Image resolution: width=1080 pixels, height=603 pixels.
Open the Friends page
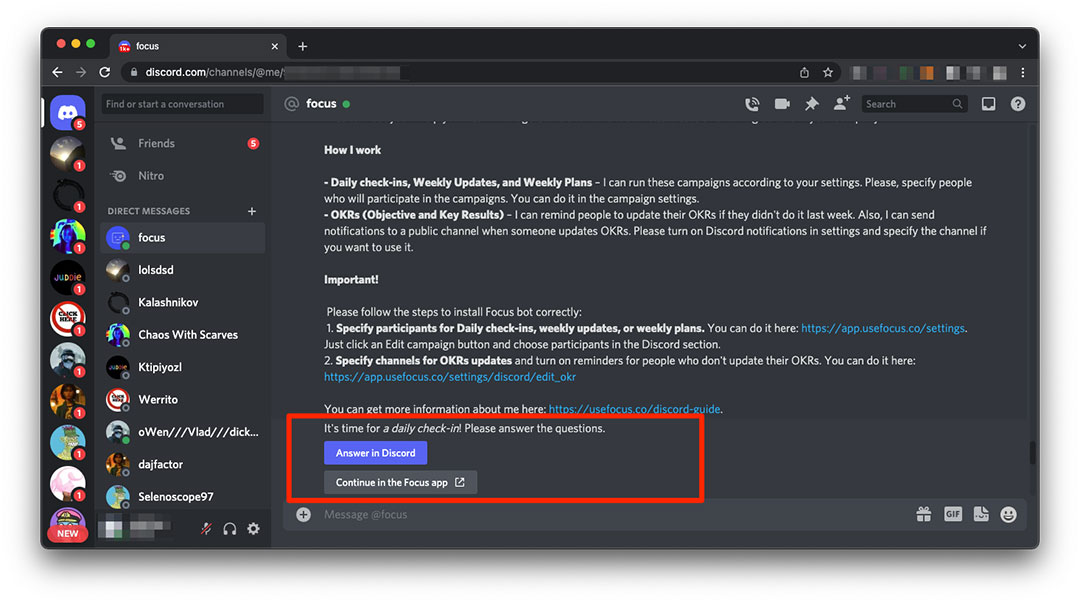click(x=183, y=143)
